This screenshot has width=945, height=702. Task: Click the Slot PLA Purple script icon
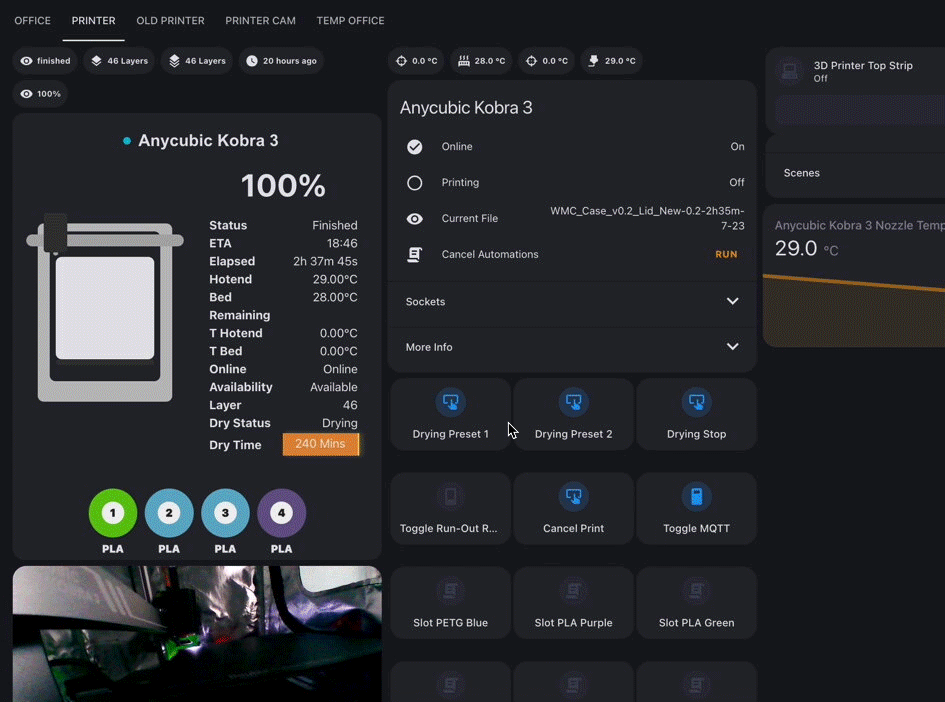(574, 591)
